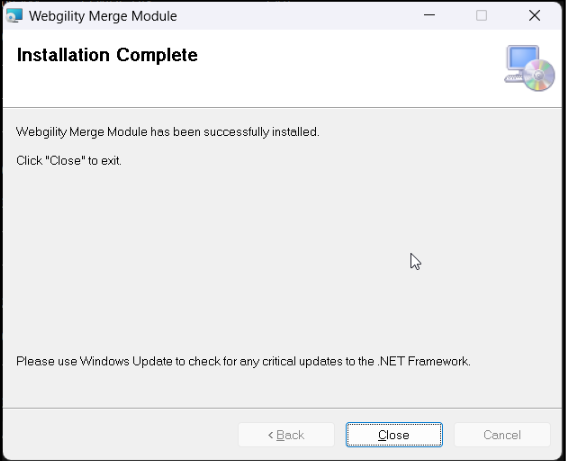Click the grayed-out maximize window button
567x461 pixels.
tap(481, 16)
